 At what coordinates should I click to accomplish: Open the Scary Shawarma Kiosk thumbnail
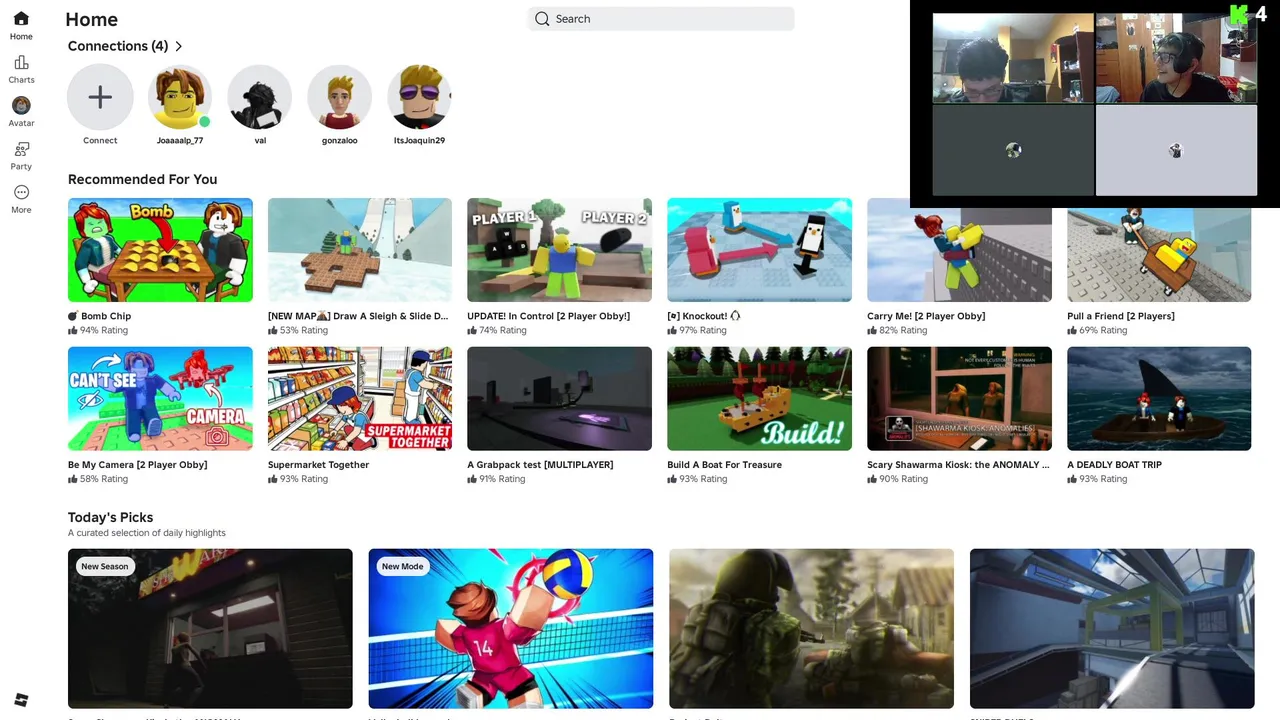click(959, 399)
